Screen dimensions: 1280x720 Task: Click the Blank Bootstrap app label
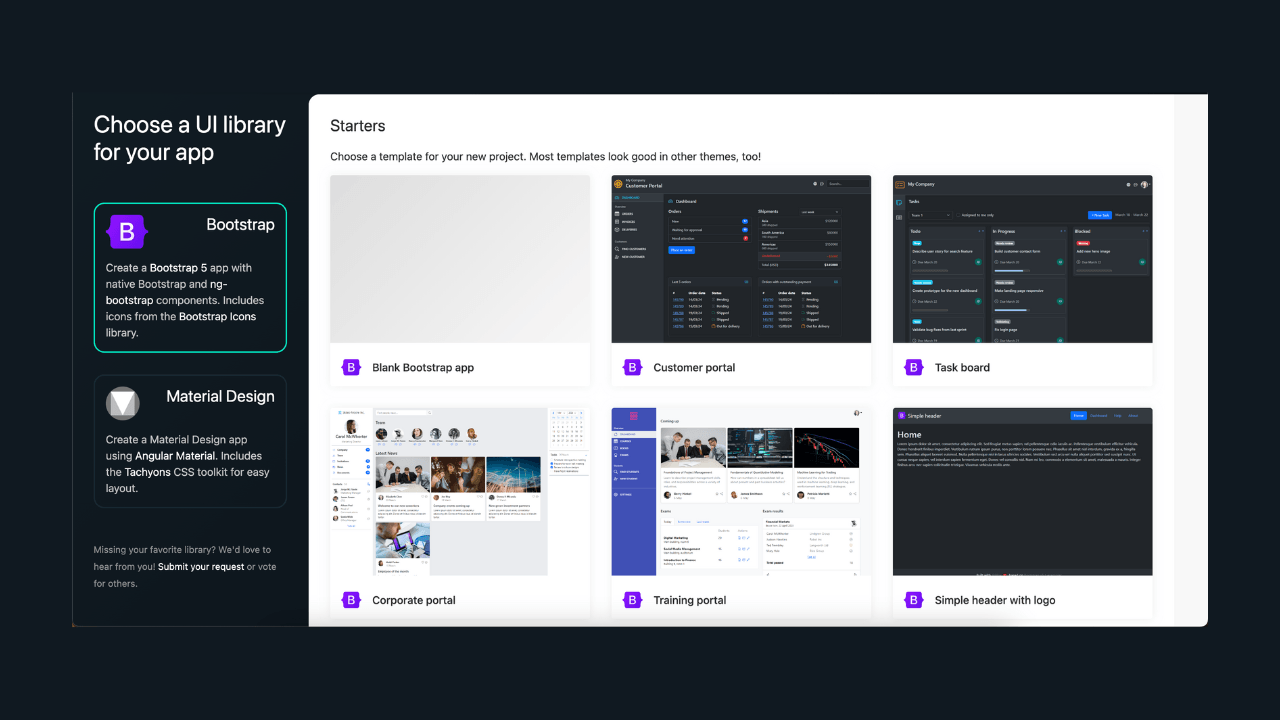click(x=423, y=368)
